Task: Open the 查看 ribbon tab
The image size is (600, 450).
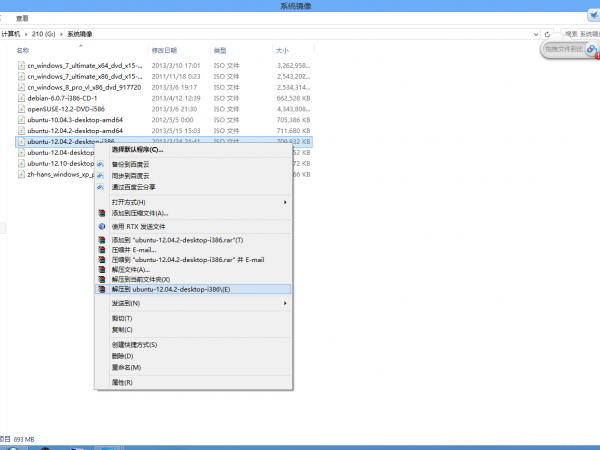Action: coord(22,18)
